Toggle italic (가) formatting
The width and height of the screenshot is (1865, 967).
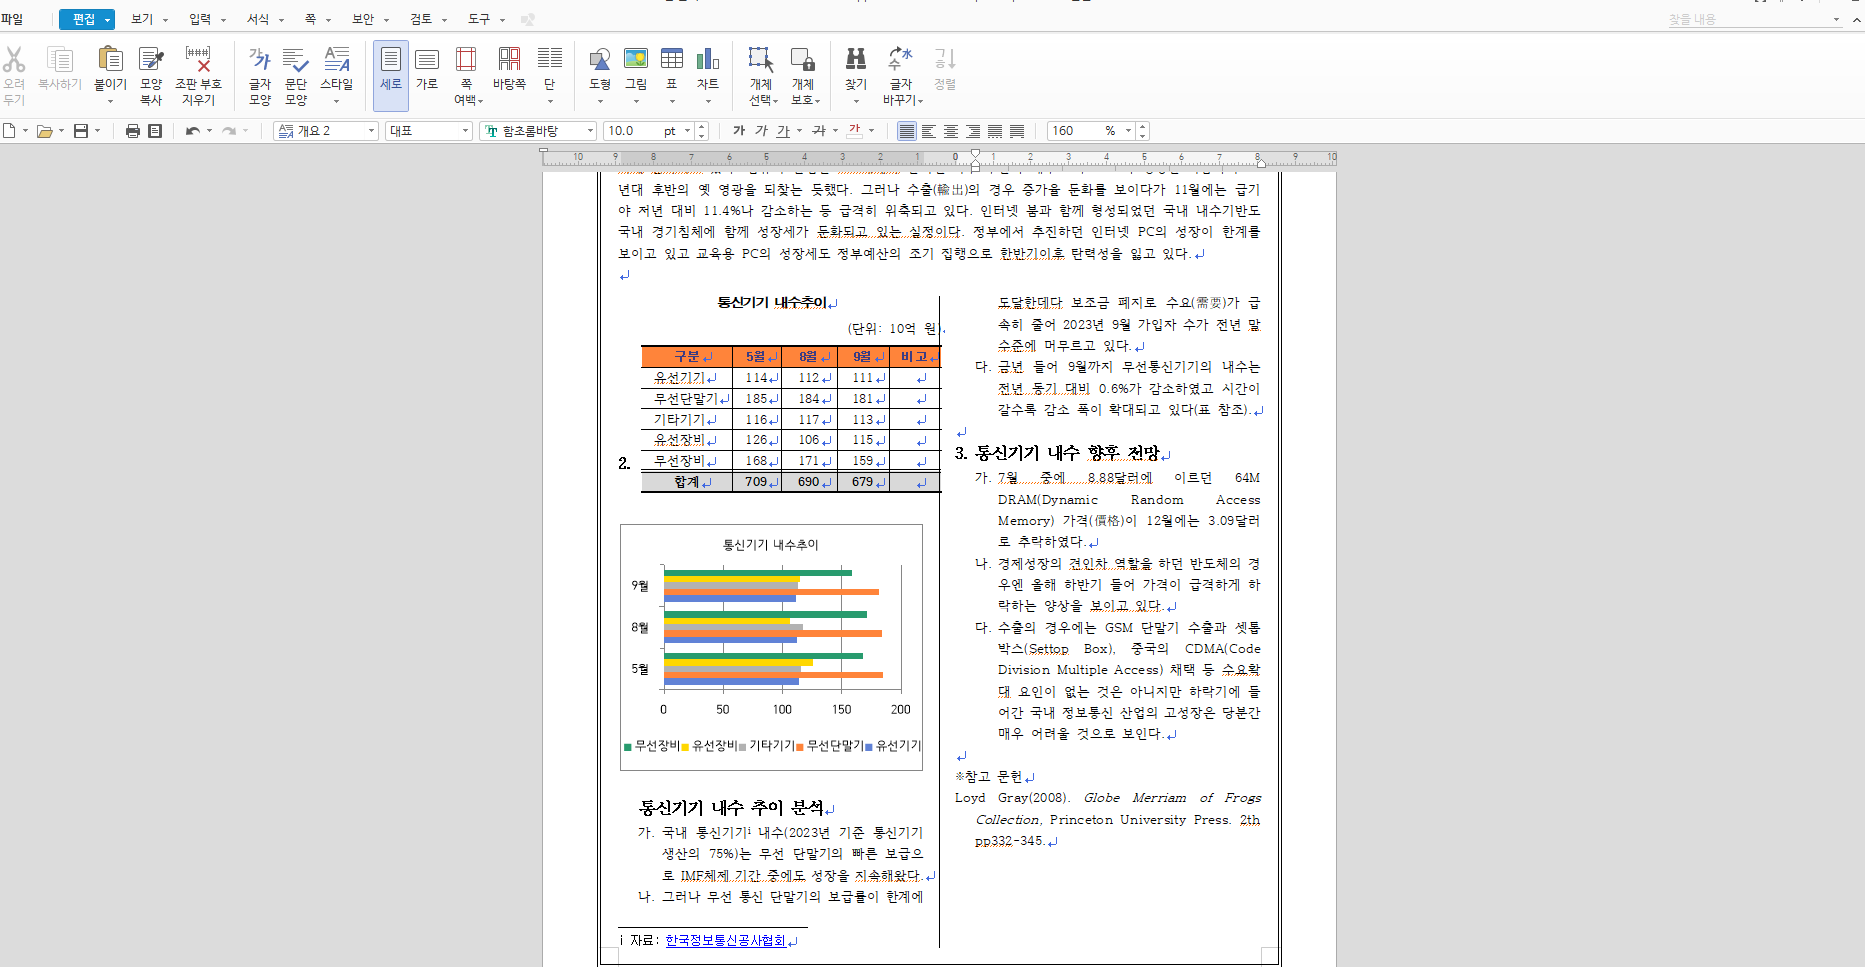(761, 131)
